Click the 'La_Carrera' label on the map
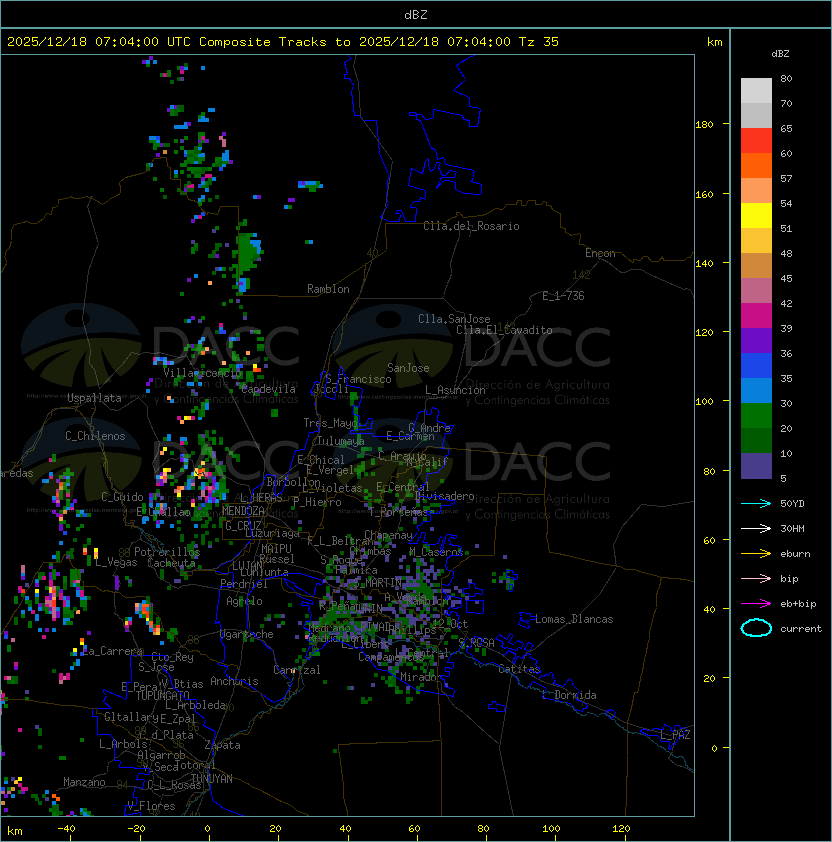Viewport: 832px width, 842px height. 113,651
